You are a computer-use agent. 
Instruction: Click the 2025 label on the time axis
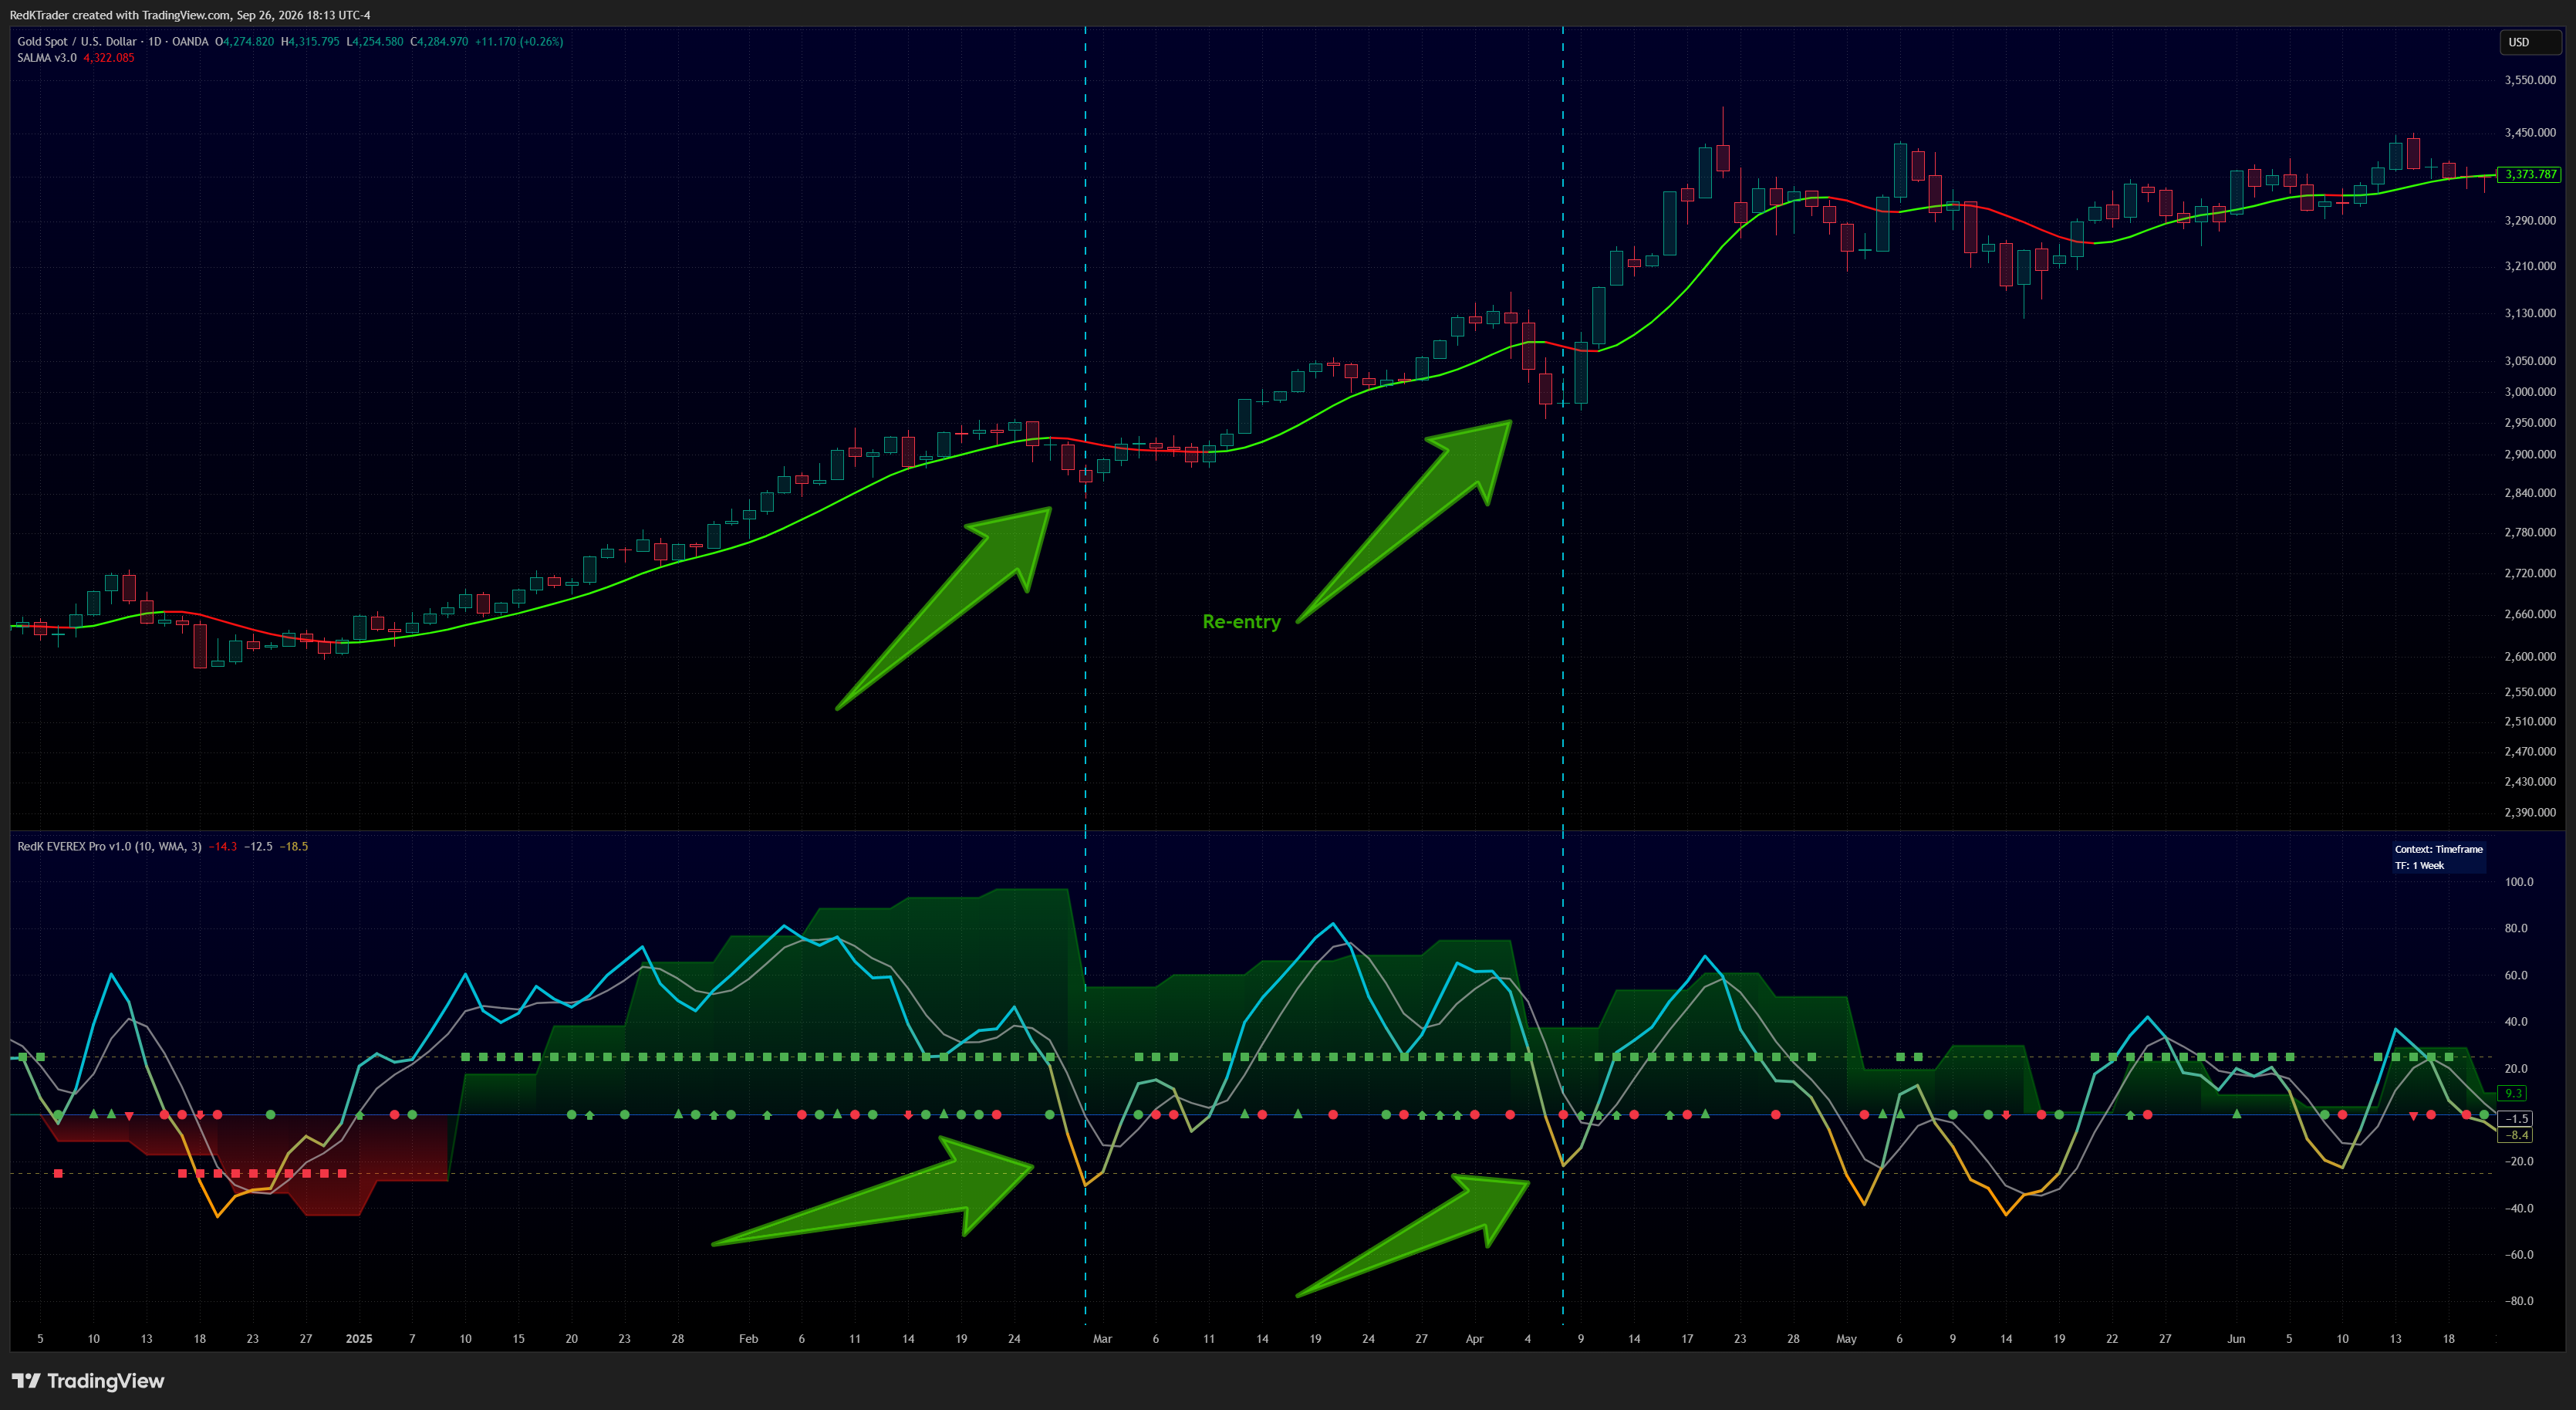click(359, 1339)
